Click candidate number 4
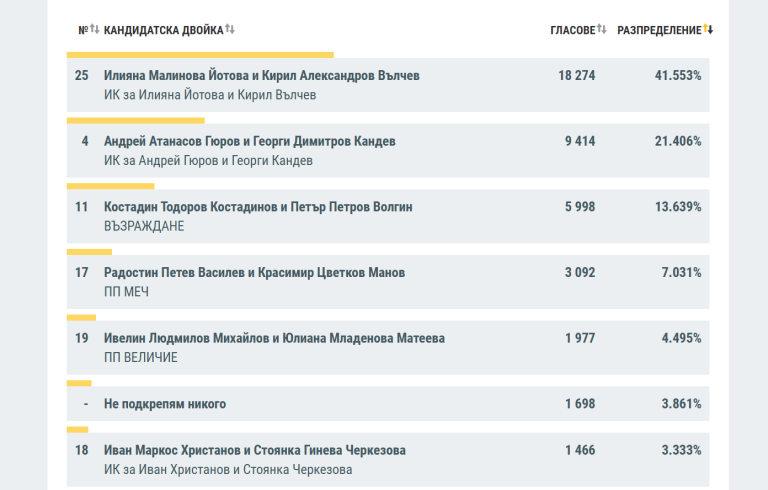 coord(85,141)
